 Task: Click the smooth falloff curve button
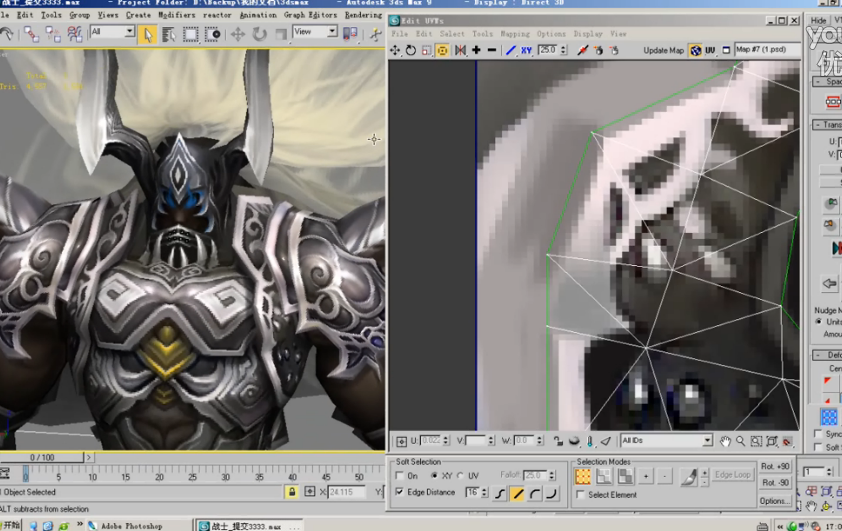click(499, 493)
